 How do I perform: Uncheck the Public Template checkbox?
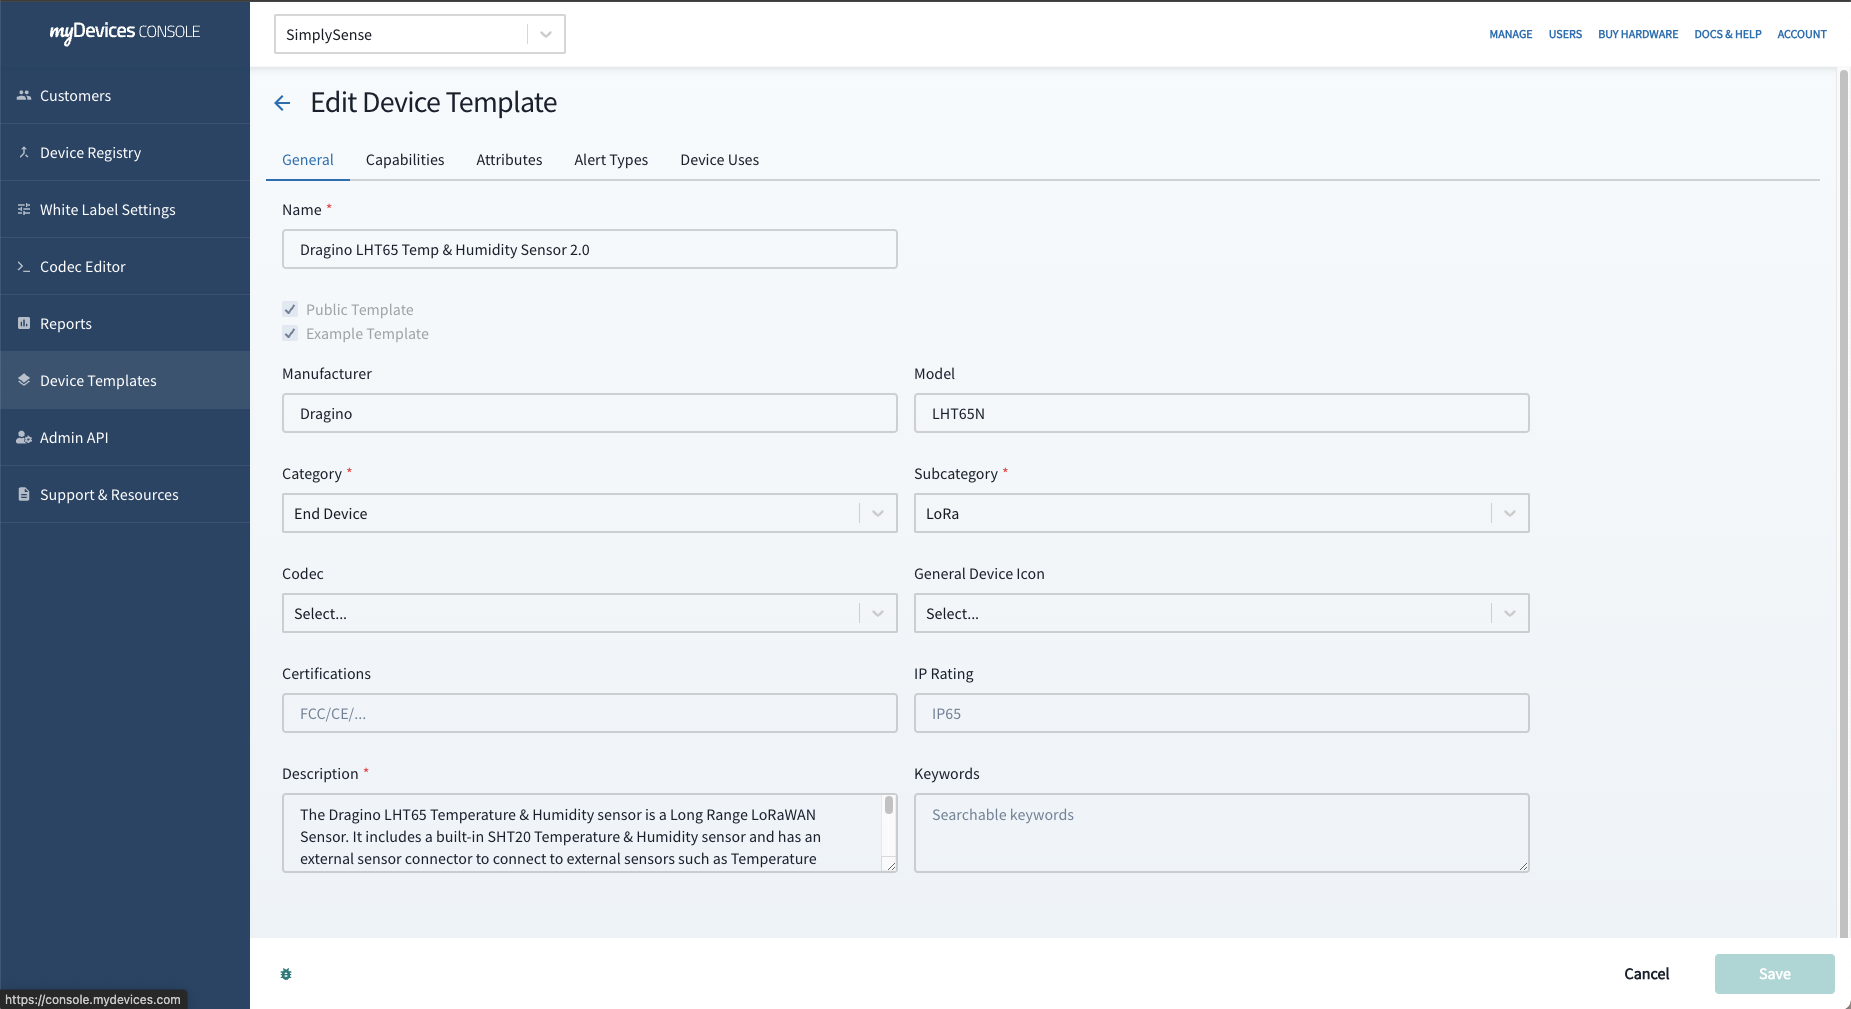(289, 309)
